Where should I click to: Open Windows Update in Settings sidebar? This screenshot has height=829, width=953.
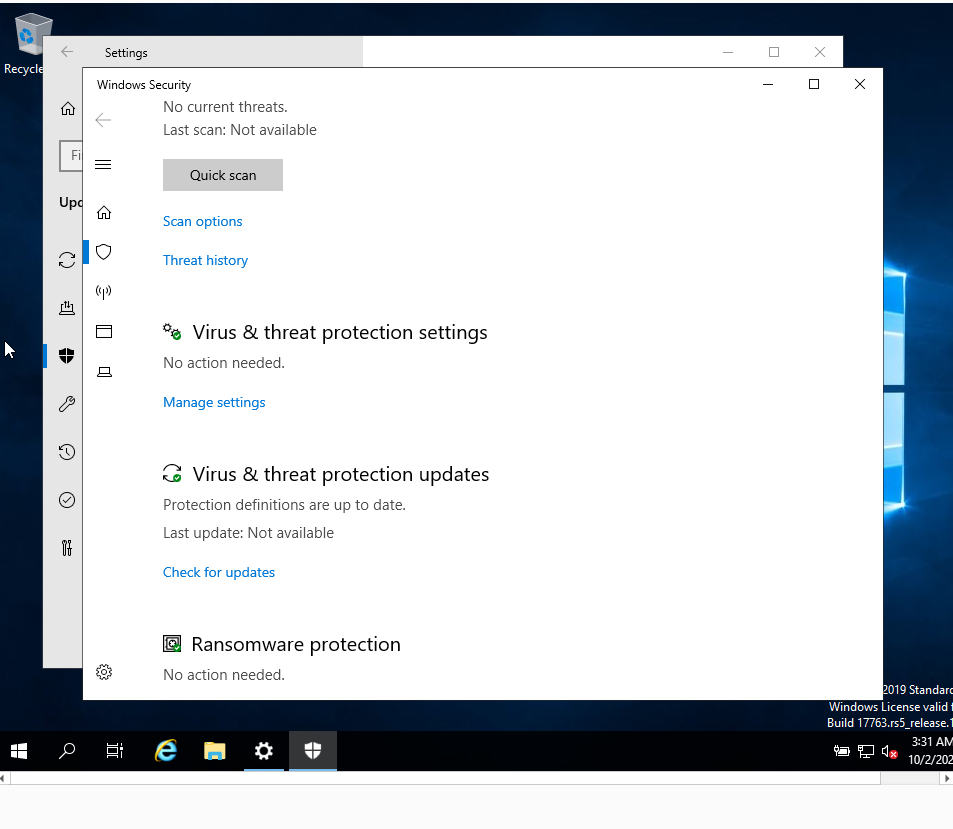(x=67, y=260)
